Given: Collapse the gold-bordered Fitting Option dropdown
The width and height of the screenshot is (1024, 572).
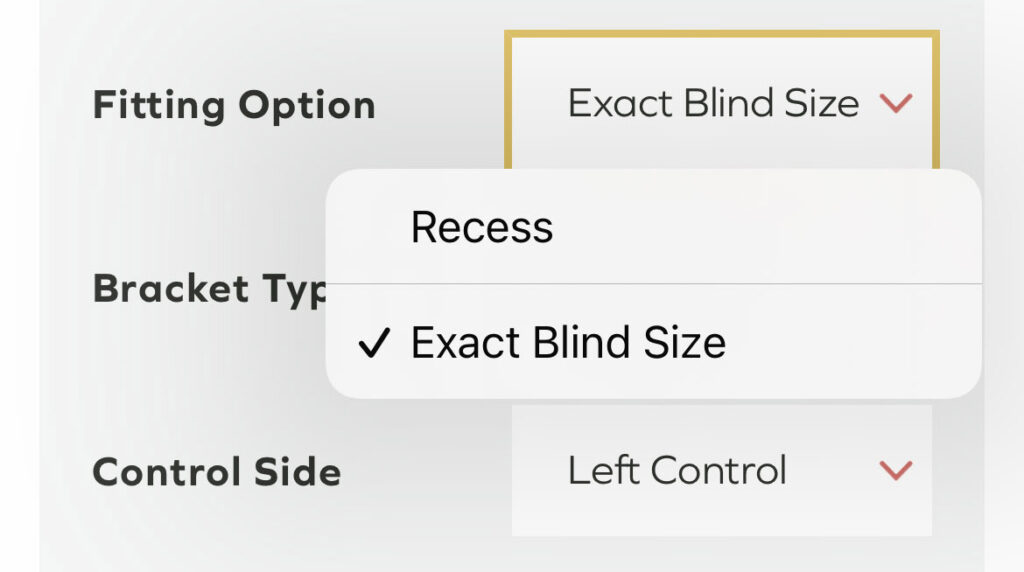Looking at the screenshot, I should tap(721, 102).
